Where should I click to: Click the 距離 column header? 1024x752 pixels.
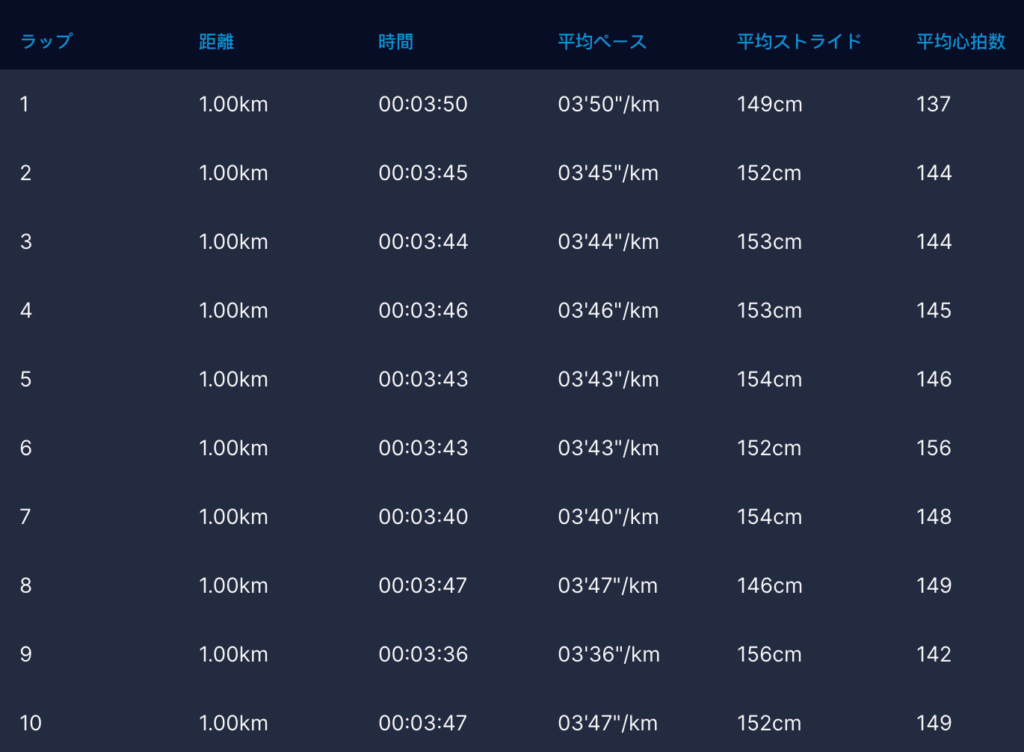pos(216,42)
